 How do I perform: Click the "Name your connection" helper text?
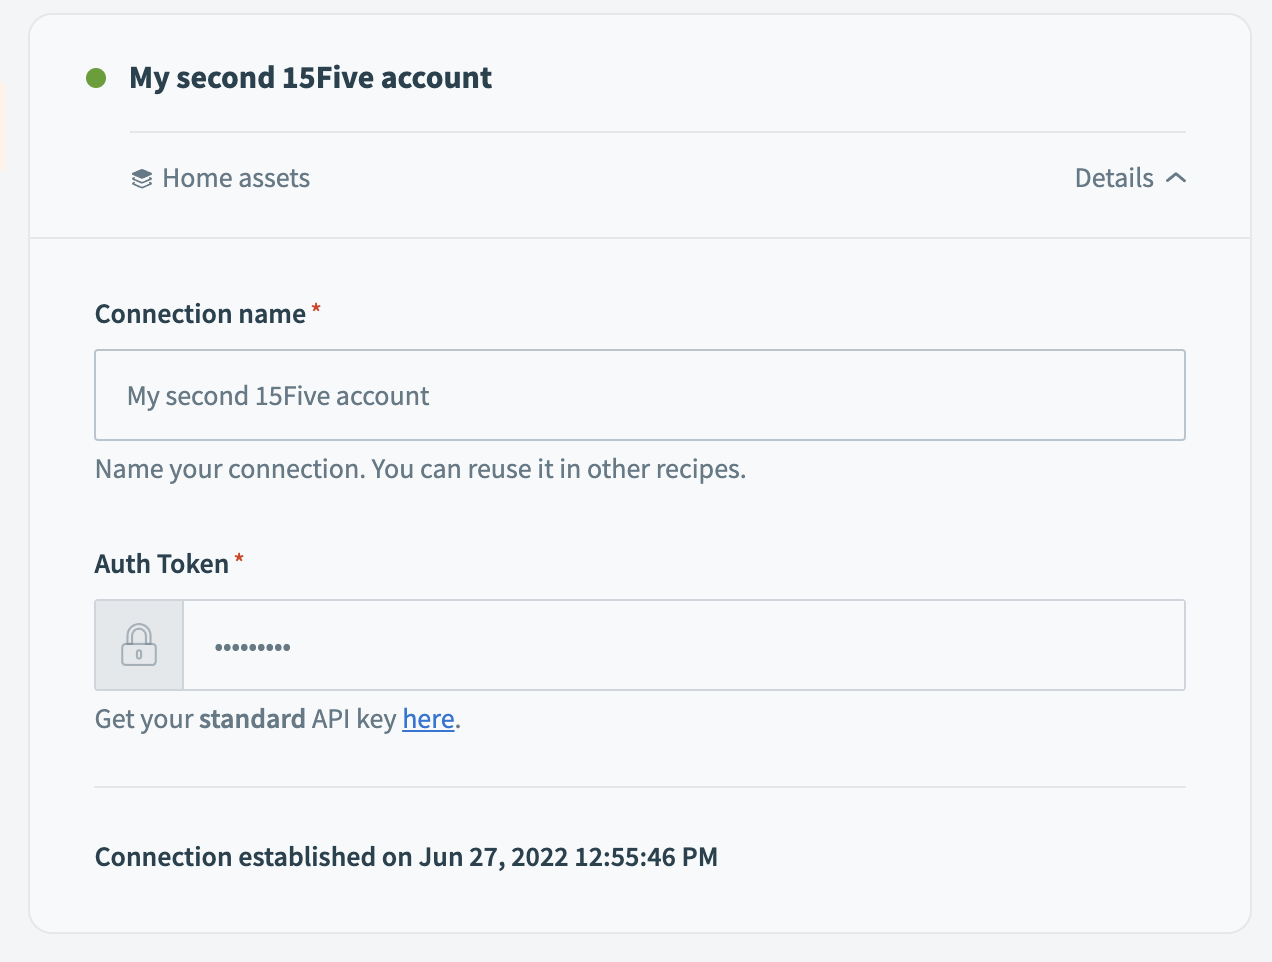pyautogui.click(x=420, y=469)
